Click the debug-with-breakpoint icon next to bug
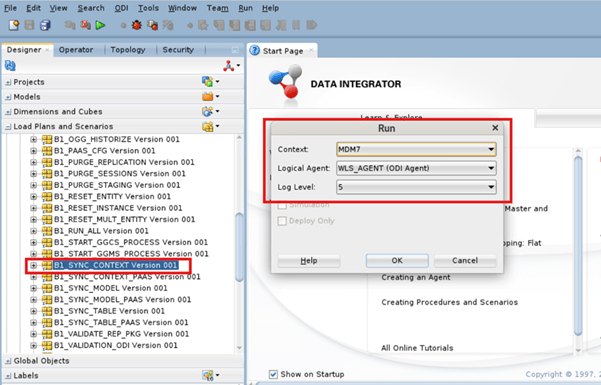 point(152,25)
